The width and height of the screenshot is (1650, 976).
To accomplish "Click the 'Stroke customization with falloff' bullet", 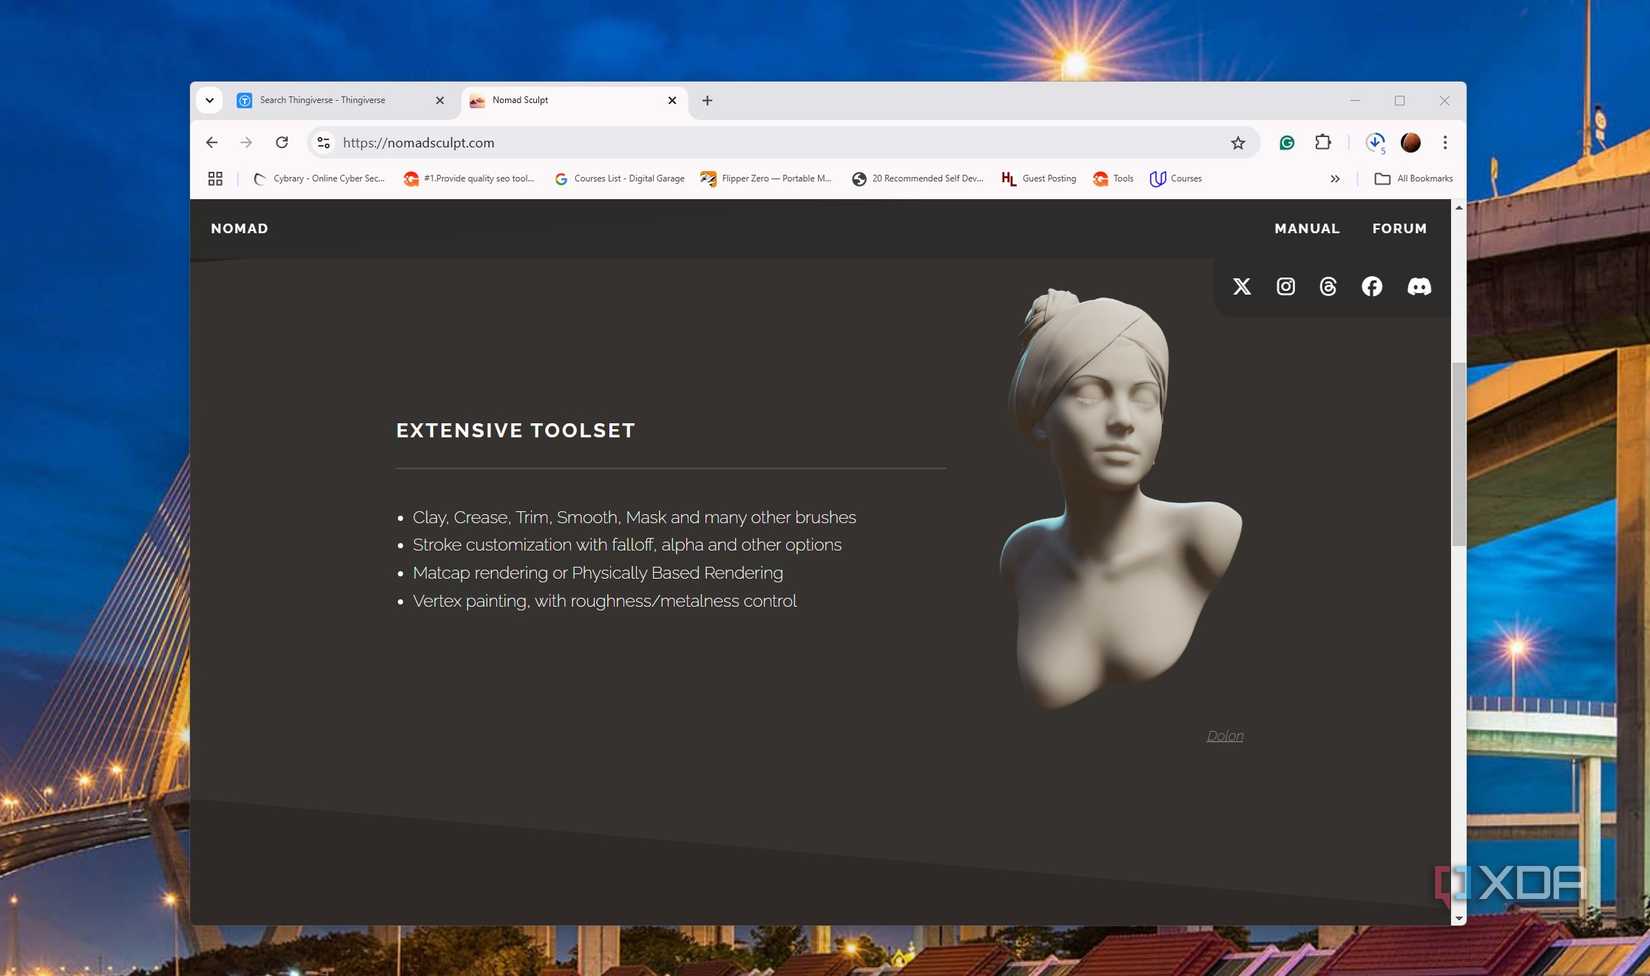I will [627, 545].
